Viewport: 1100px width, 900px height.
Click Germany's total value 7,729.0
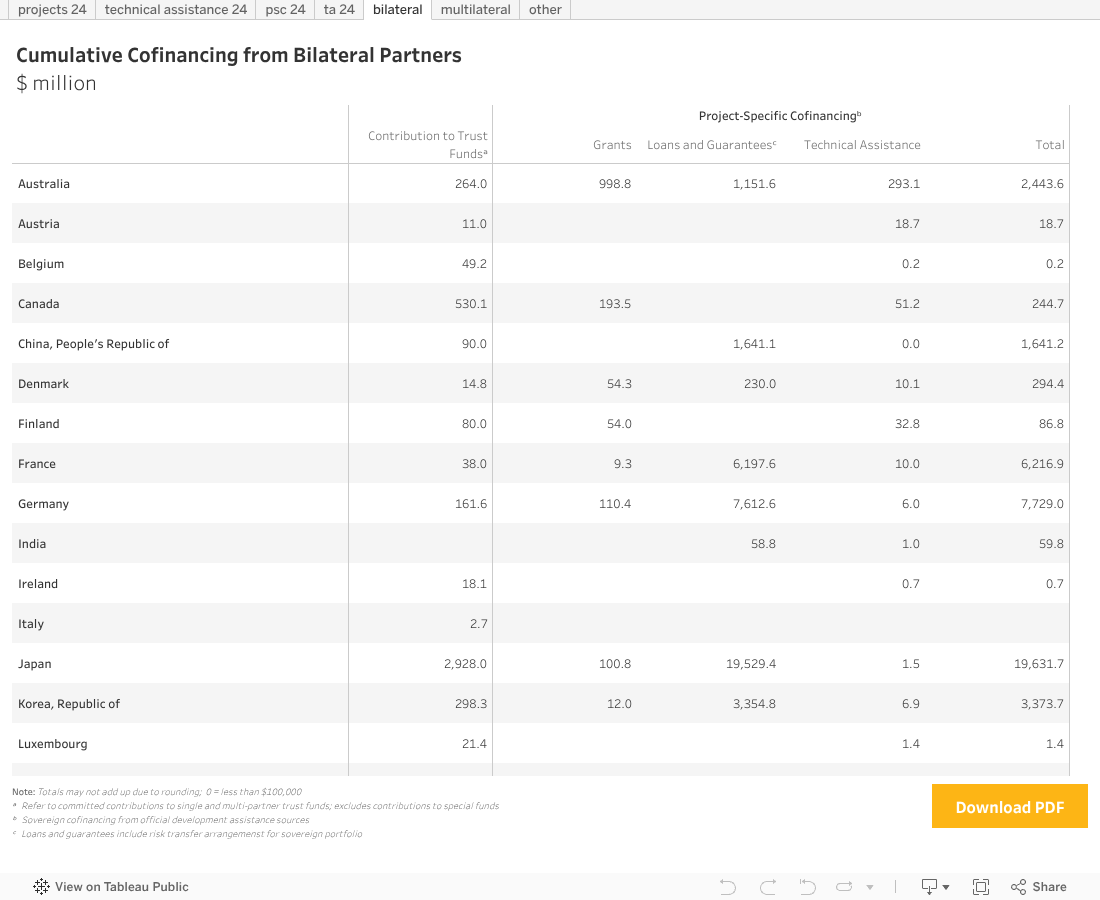[x=1042, y=504]
